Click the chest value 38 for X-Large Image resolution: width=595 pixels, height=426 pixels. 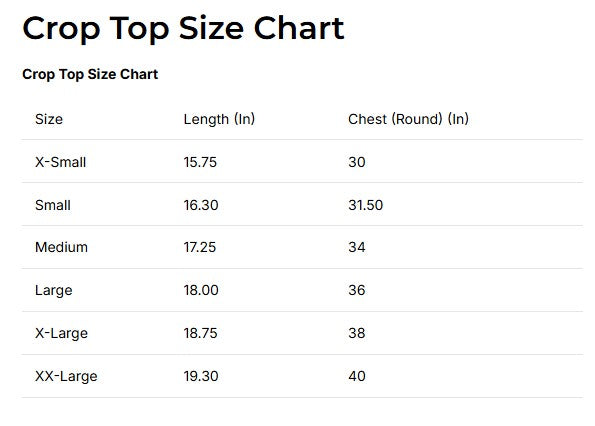coord(357,333)
